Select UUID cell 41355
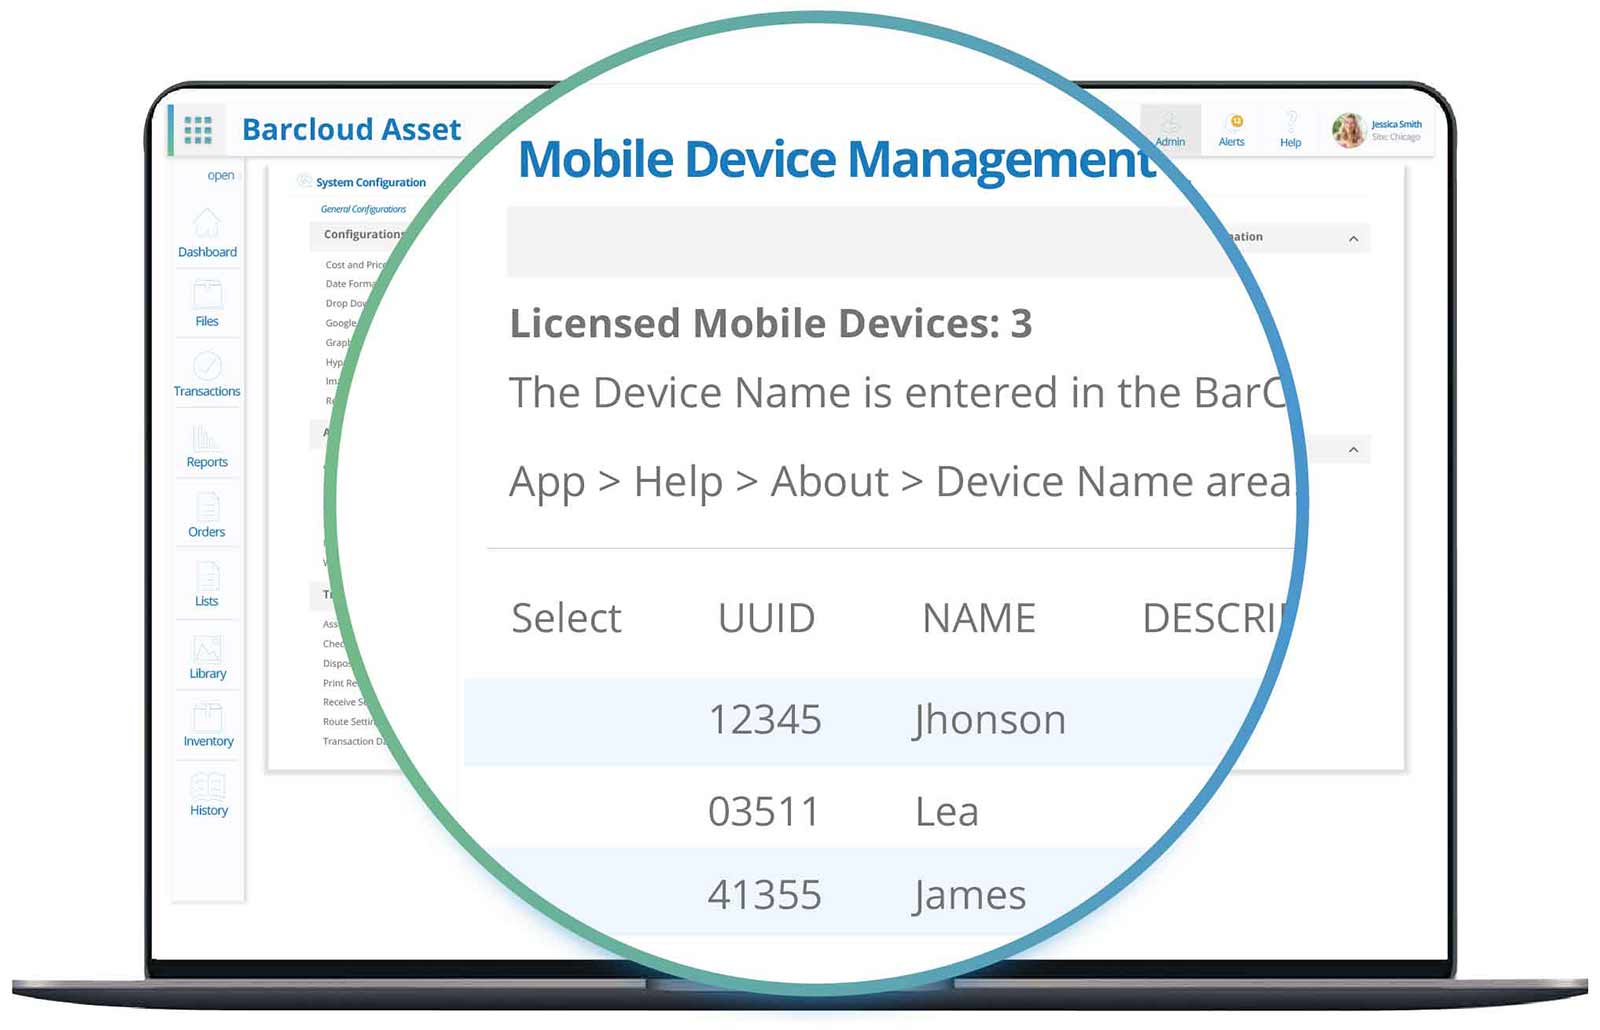This screenshot has height=1030, width=1600. (x=764, y=894)
